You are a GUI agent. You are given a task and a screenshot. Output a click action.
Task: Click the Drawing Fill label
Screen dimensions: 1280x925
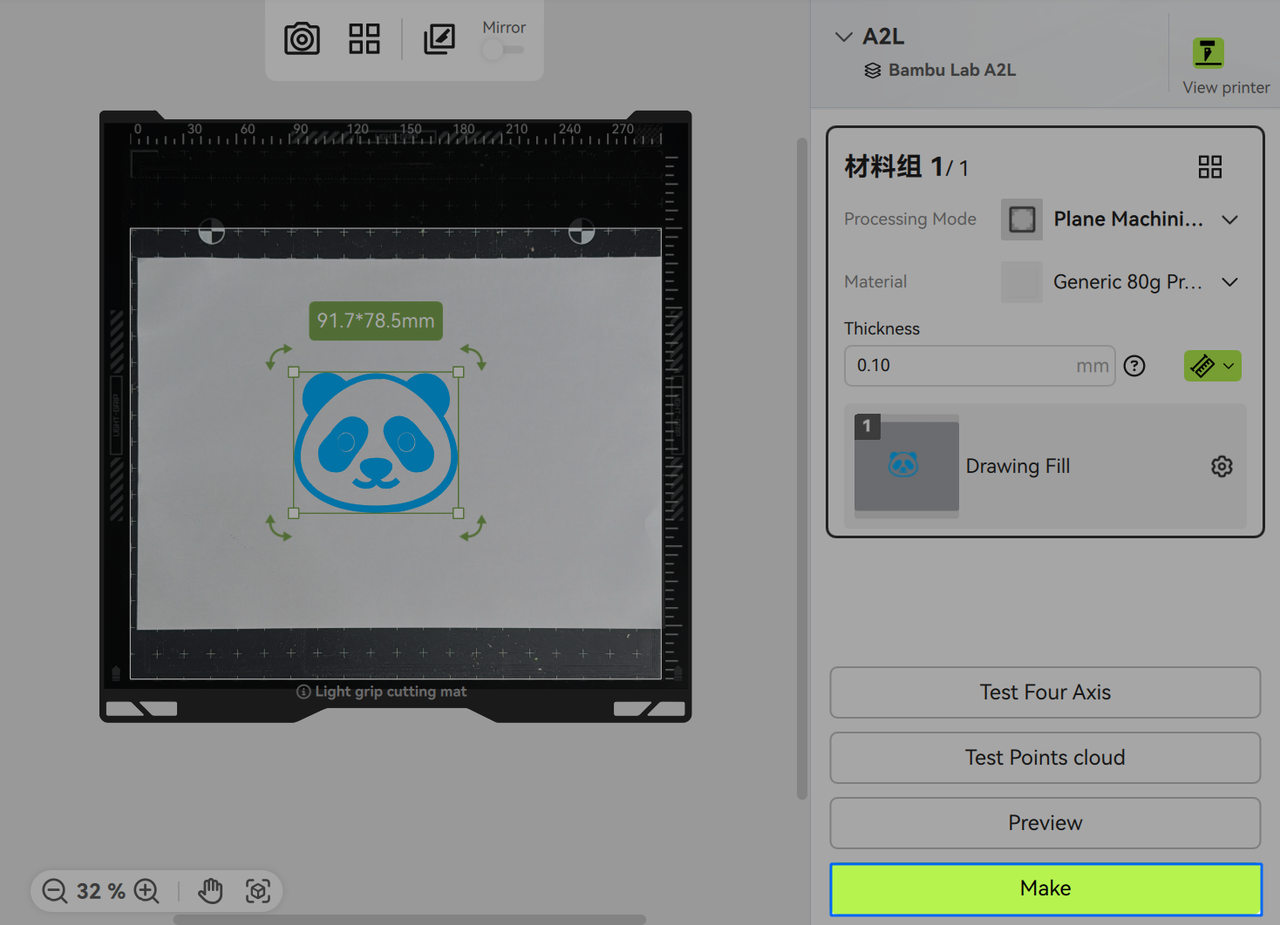pos(1018,466)
